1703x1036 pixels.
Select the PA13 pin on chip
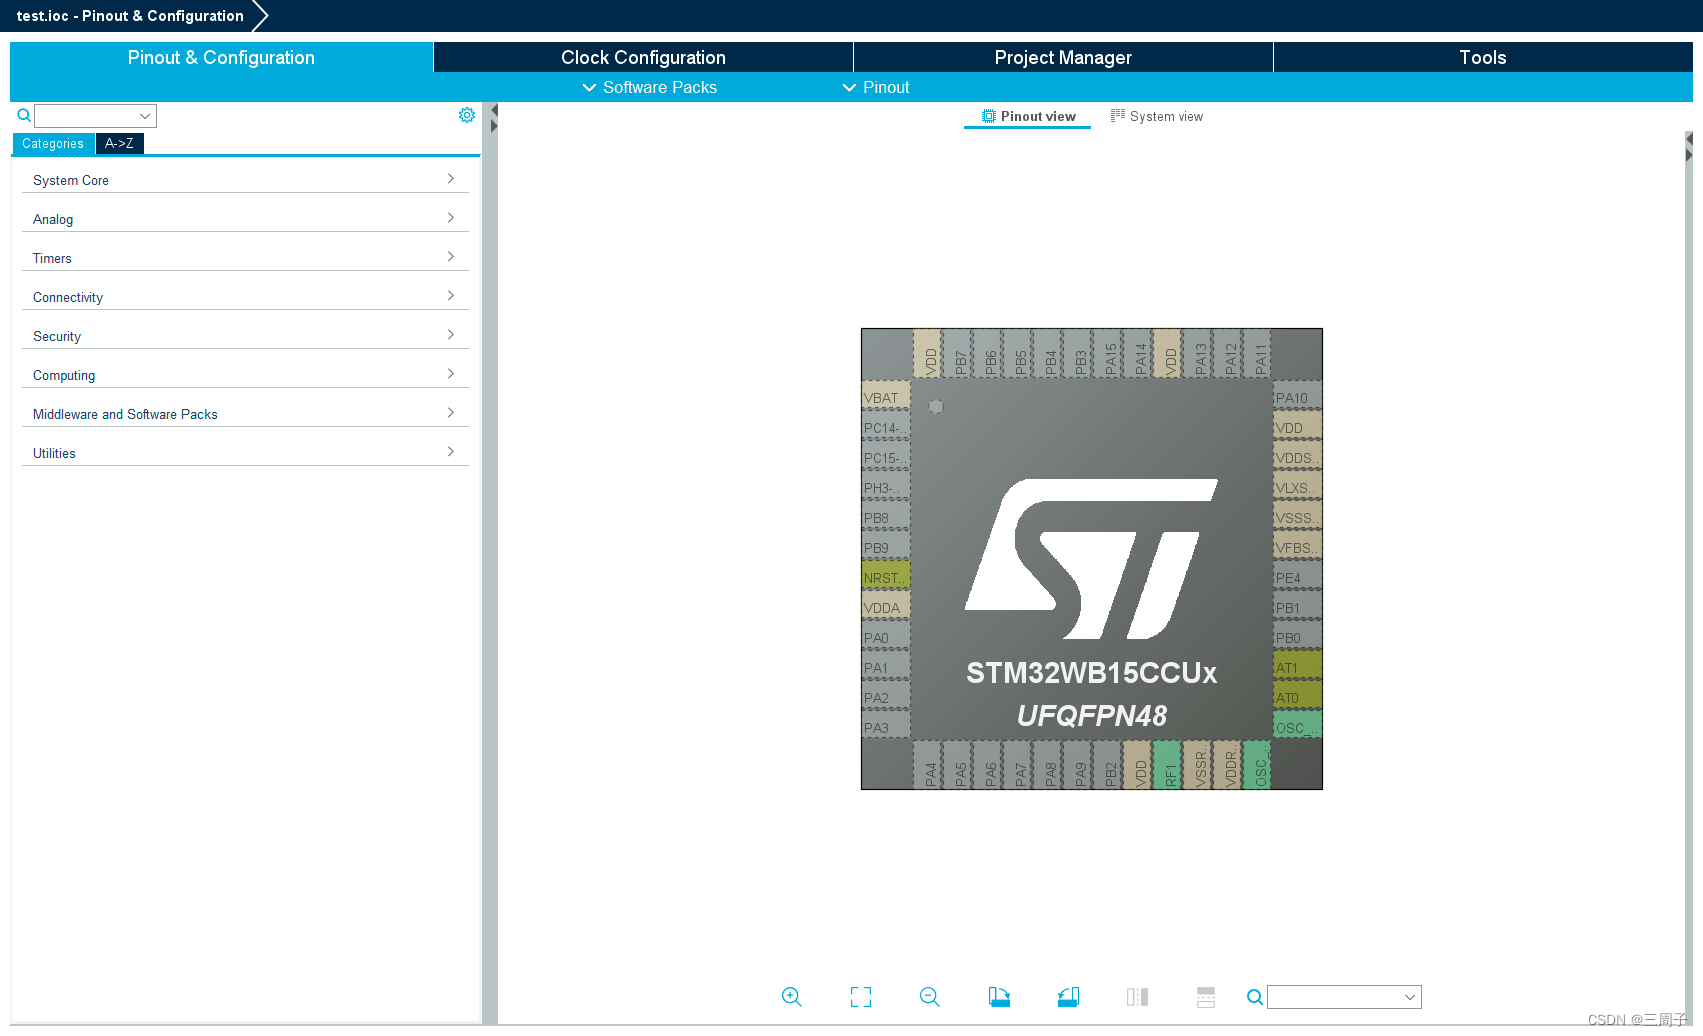(x=1198, y=354)
